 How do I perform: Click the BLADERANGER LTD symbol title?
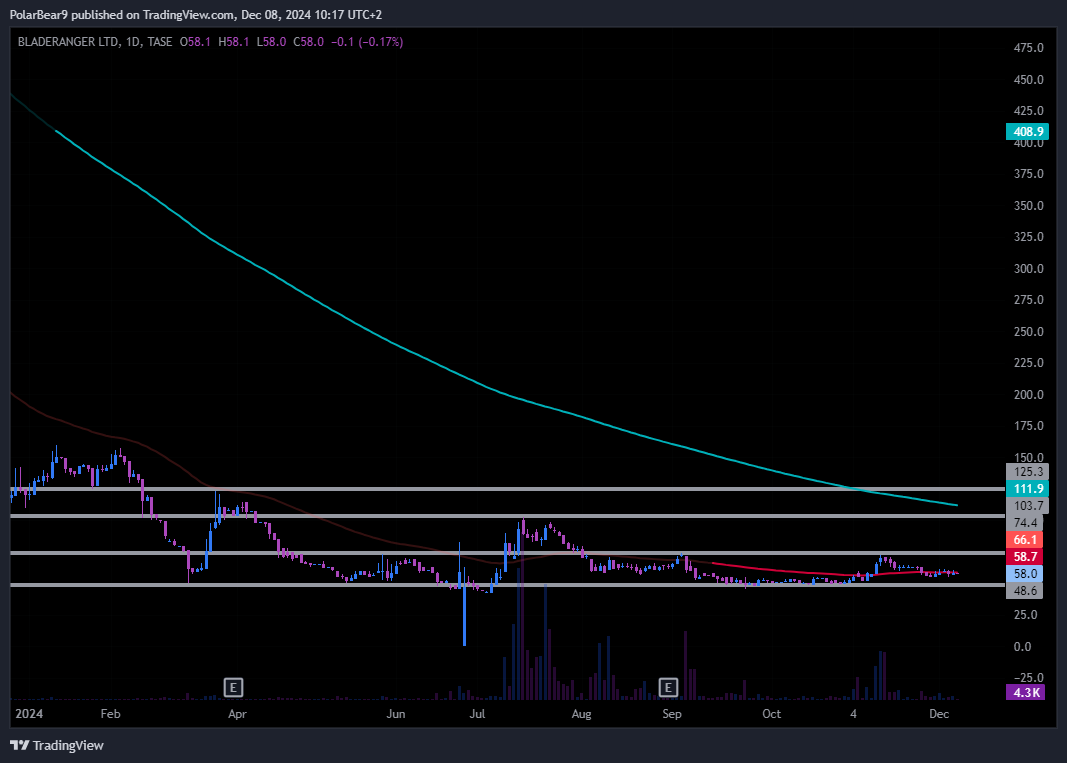click(68, 42)
